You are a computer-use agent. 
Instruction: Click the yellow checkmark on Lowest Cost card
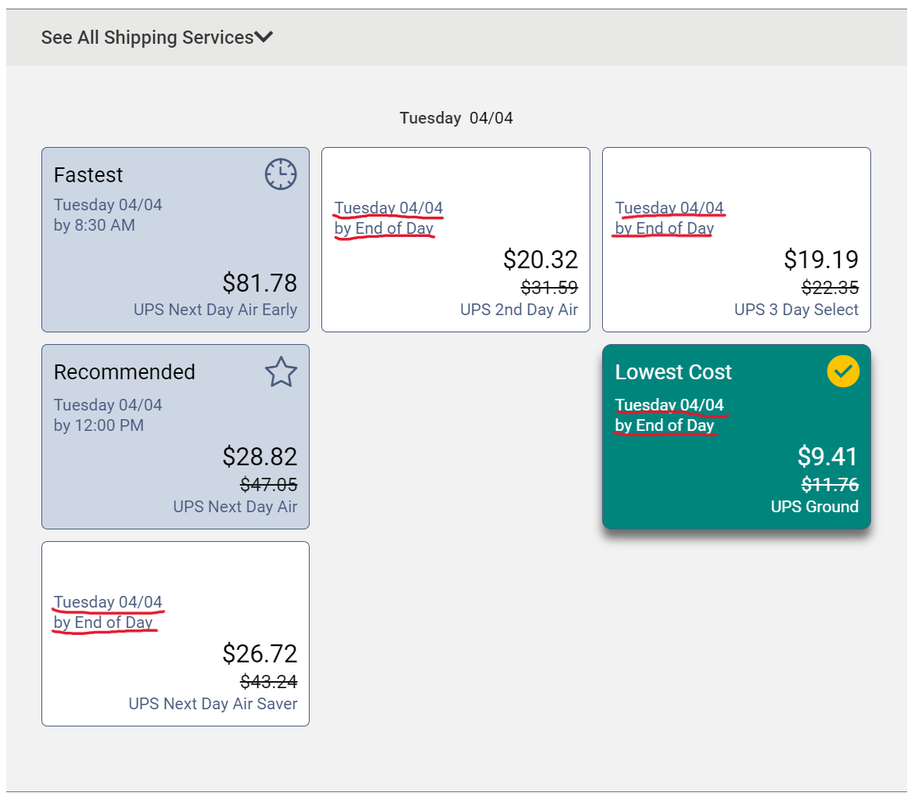tap(843, 371)
